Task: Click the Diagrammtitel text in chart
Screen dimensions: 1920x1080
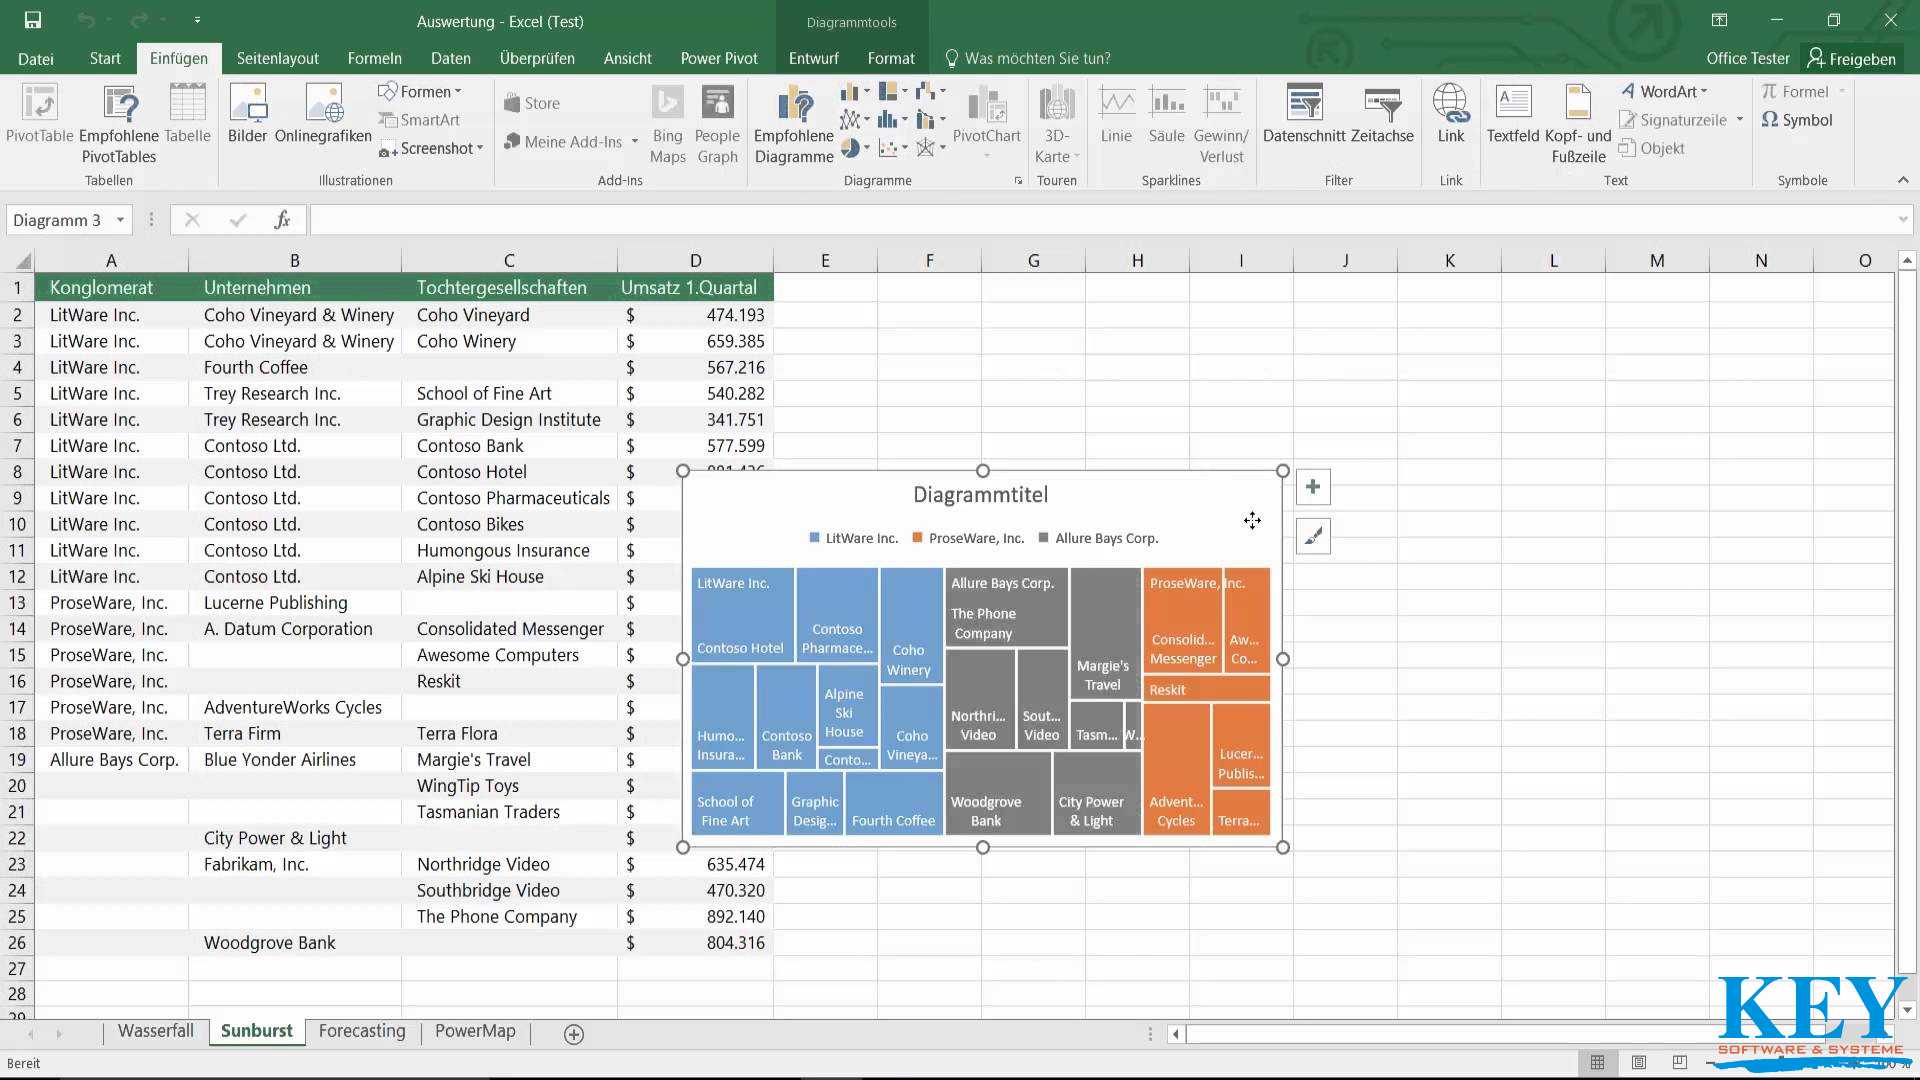Action: pyautogui.click(x=981, y=495)
